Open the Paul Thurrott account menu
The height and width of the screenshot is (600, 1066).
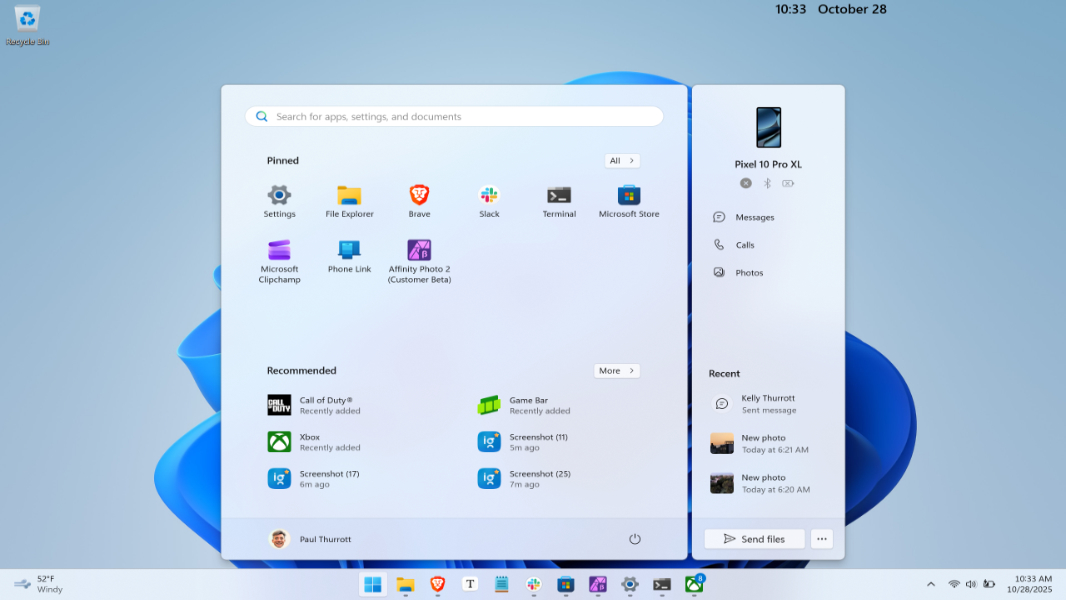click(311, 539)
